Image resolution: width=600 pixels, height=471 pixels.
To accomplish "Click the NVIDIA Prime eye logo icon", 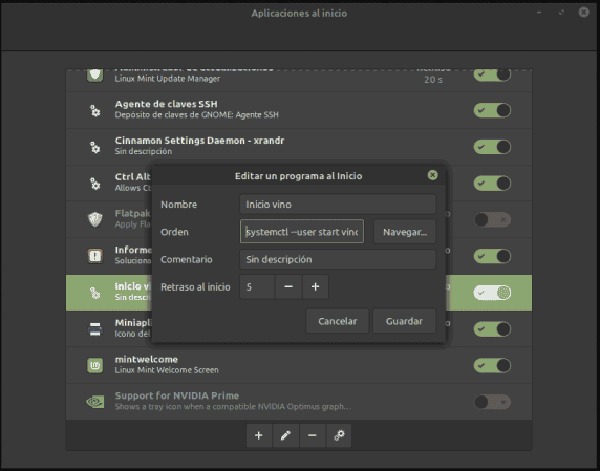I will tap(95, 402).
